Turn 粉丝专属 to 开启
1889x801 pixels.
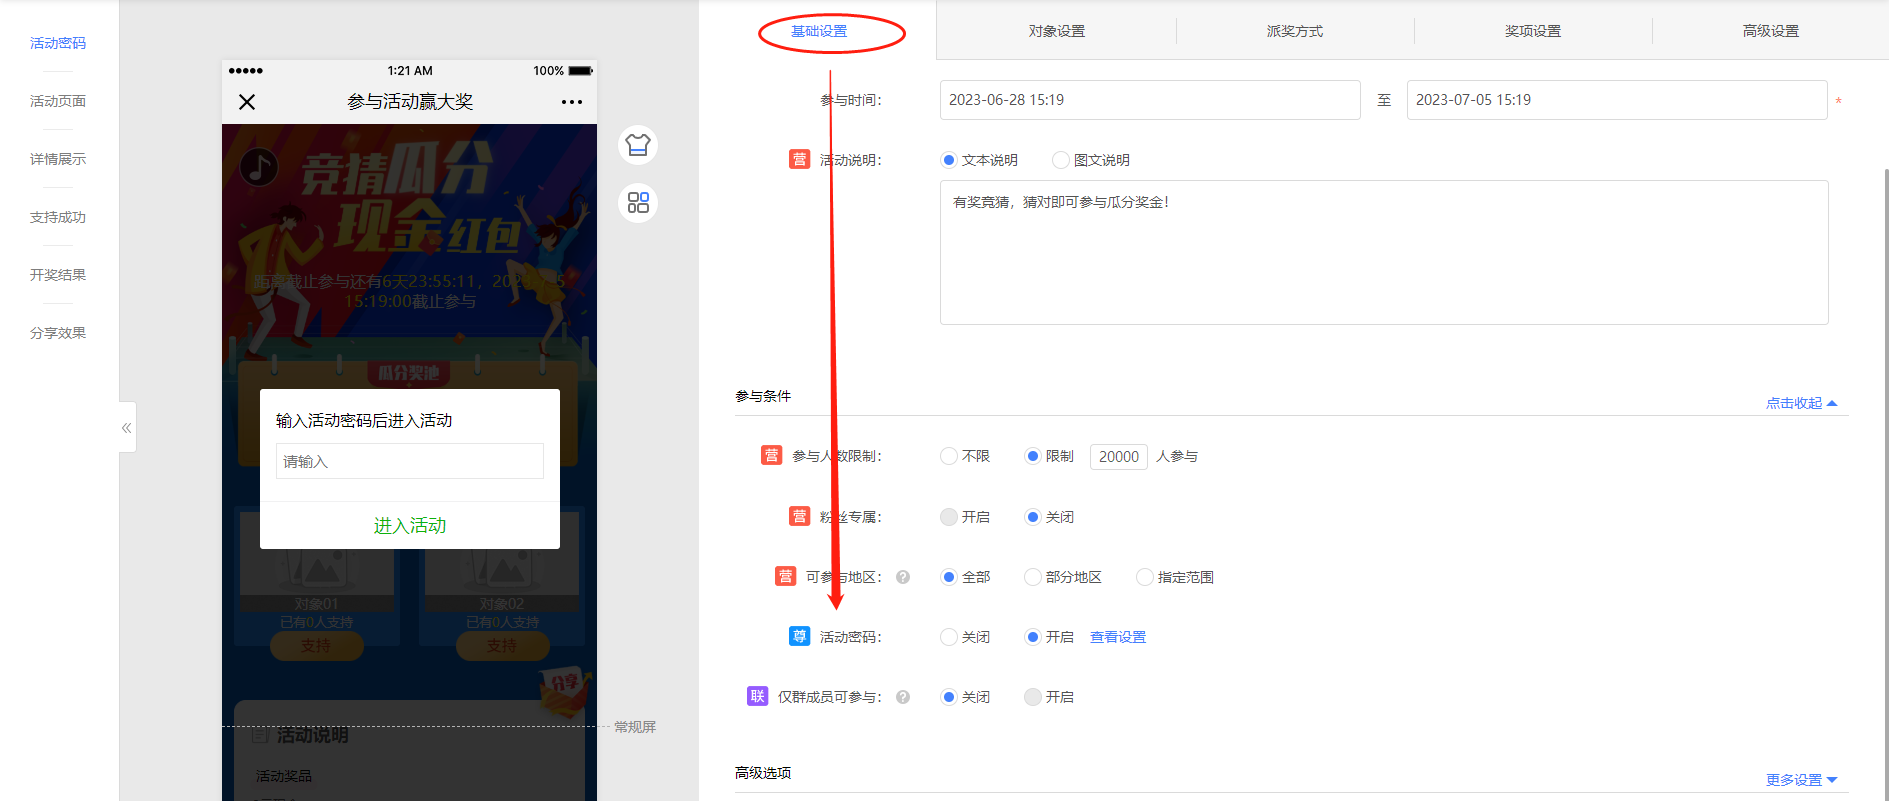coord(949,517)
